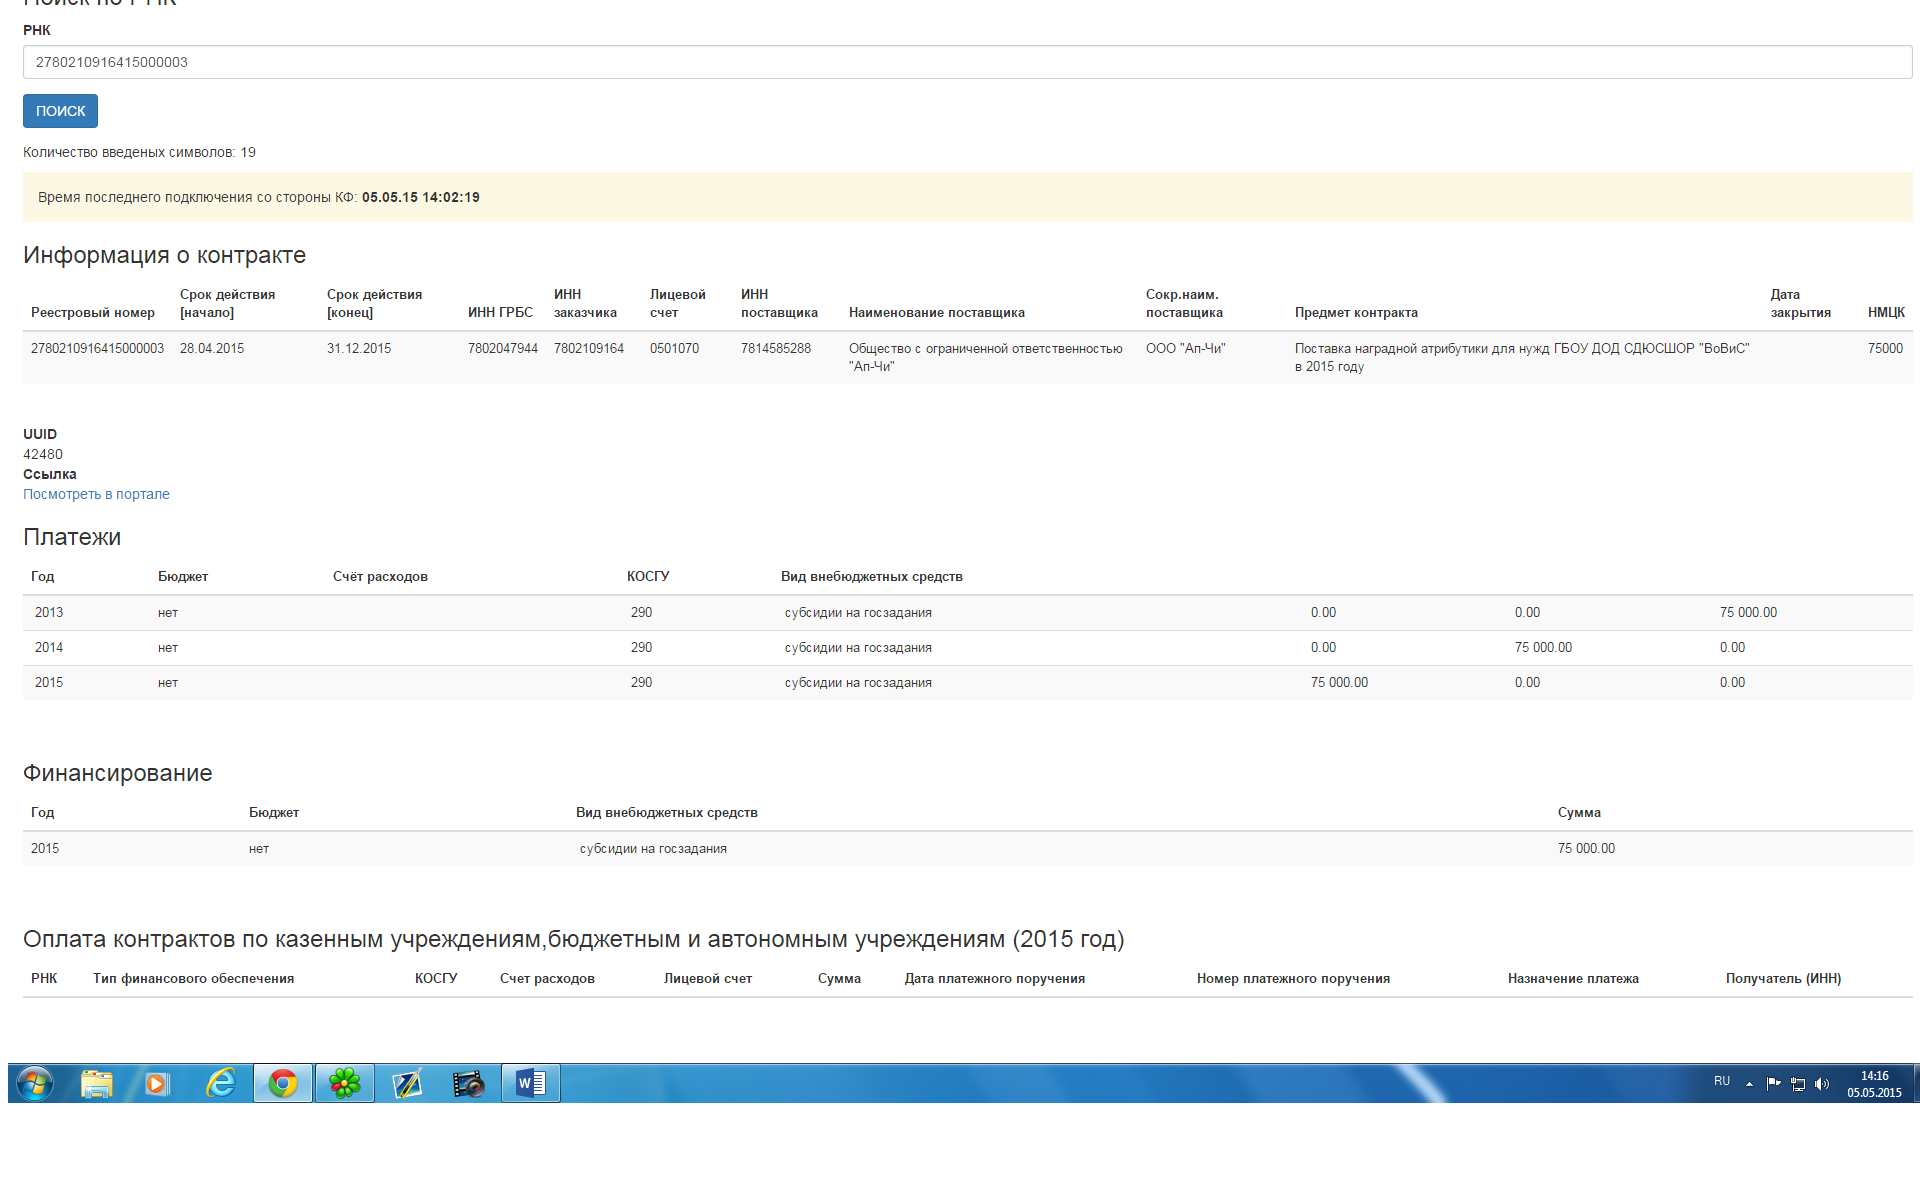Click the taskbar clock showing 14:16
The image size is (1920, 1200).
click(x=1874, y=1084)
